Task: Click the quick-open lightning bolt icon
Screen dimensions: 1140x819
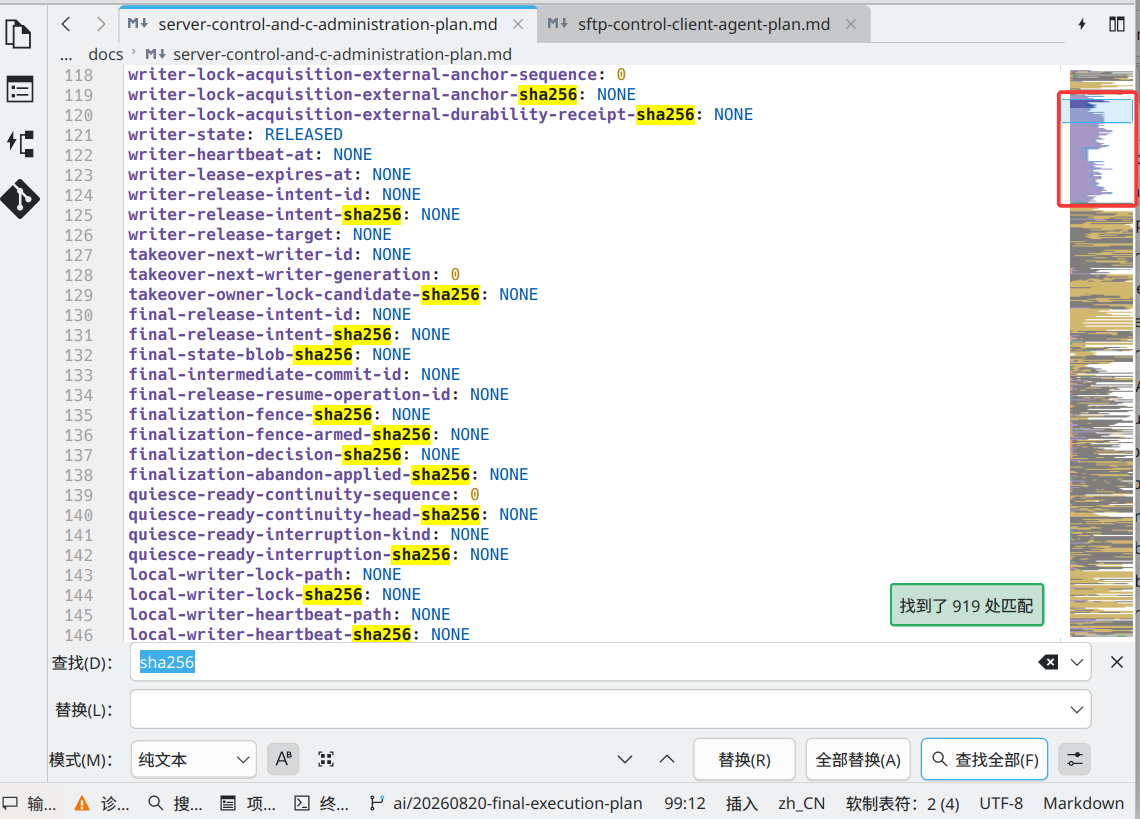Action: (x=1082, y=24)
